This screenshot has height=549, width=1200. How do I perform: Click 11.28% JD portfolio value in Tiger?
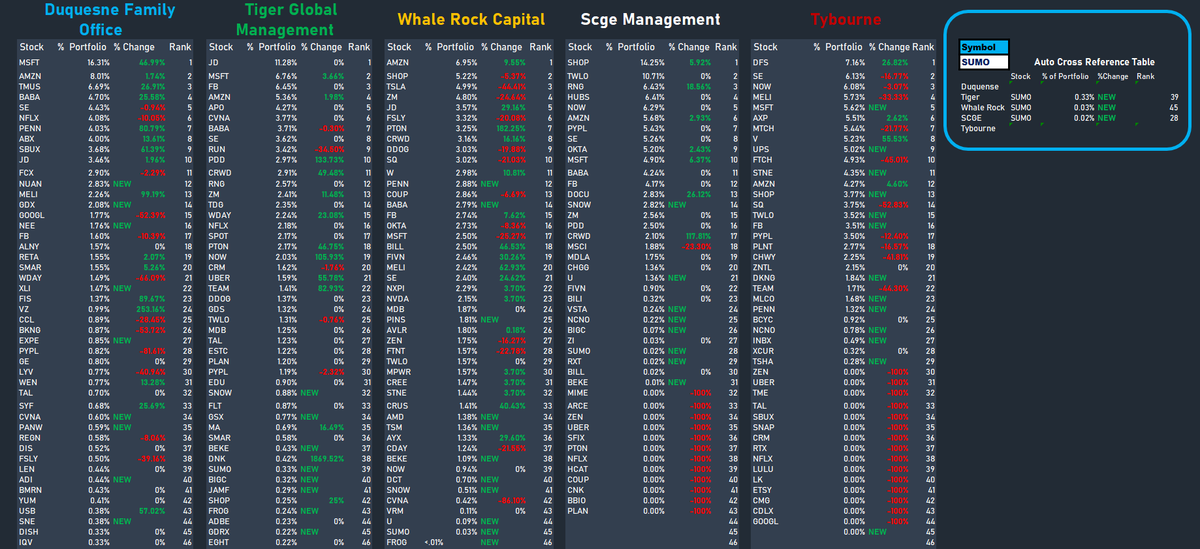[283, 61]
